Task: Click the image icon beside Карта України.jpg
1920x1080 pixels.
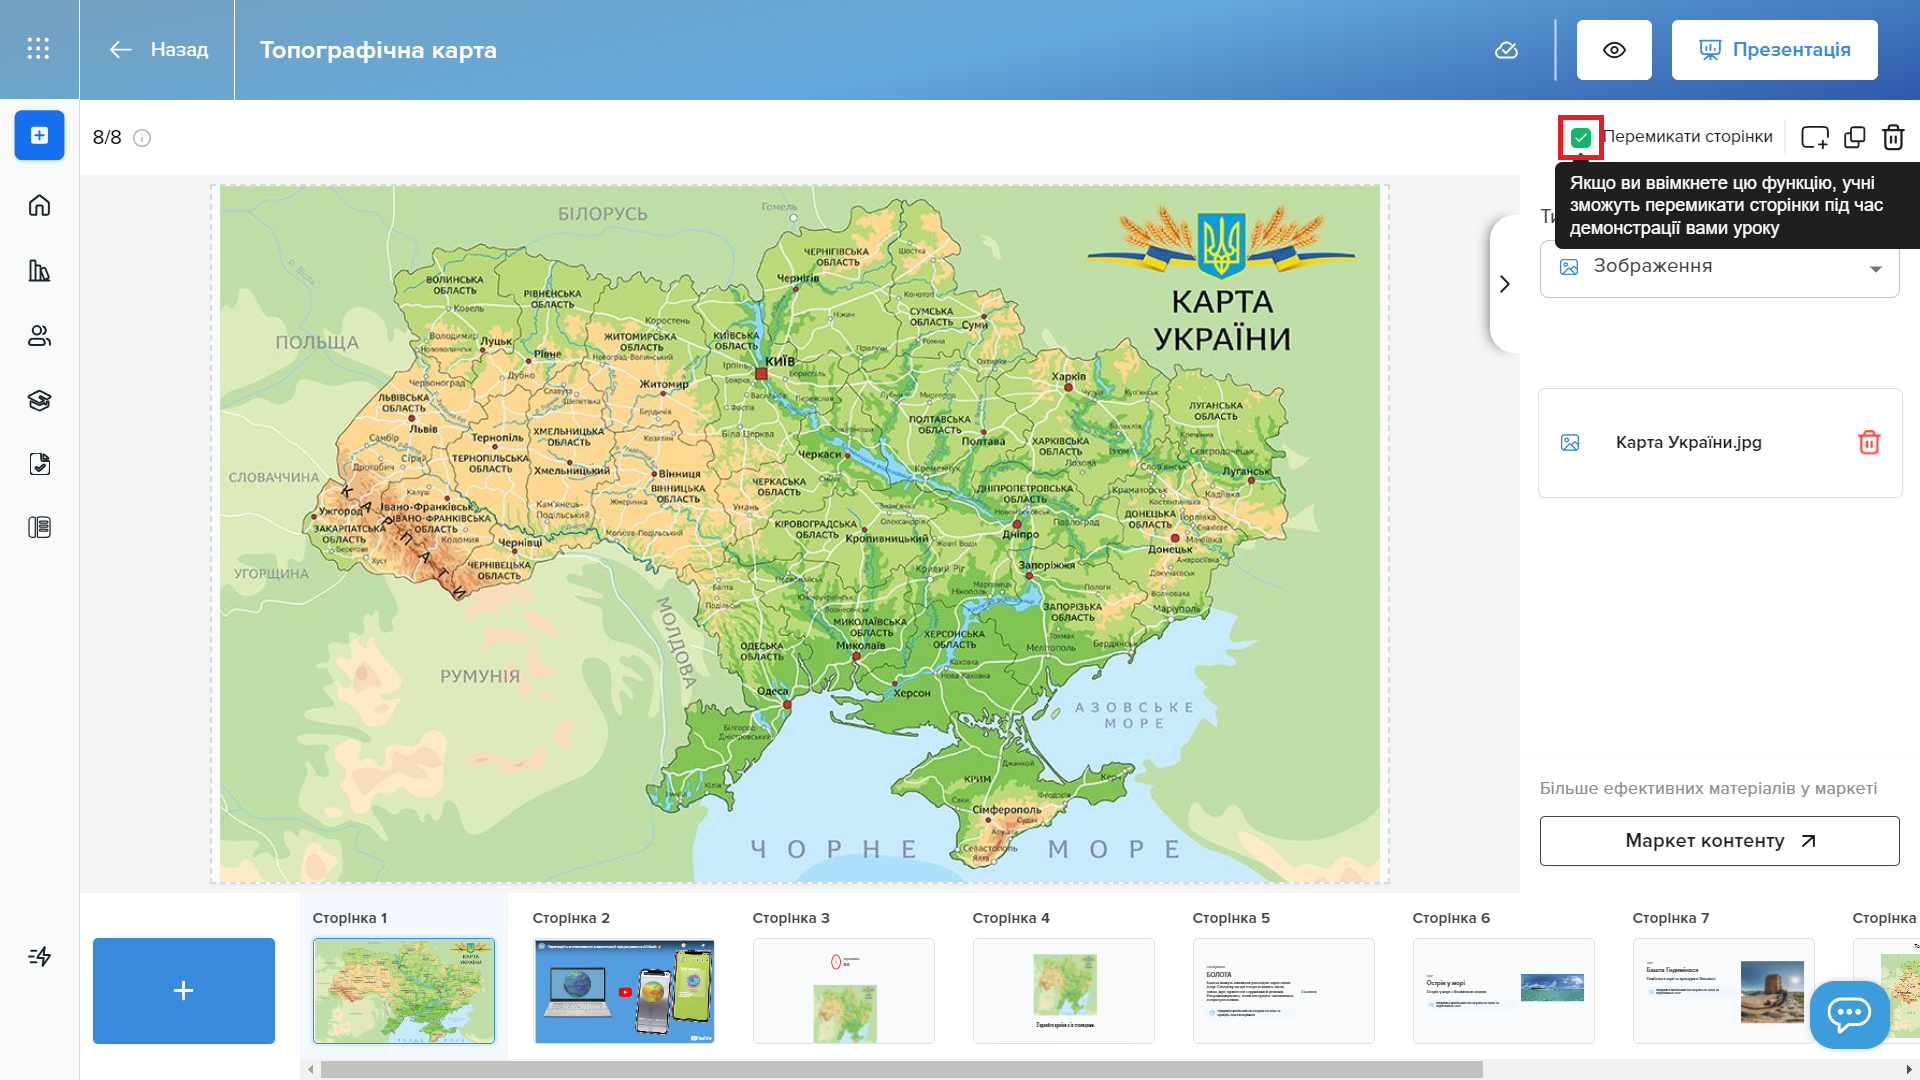Action: click(1570, 442)
